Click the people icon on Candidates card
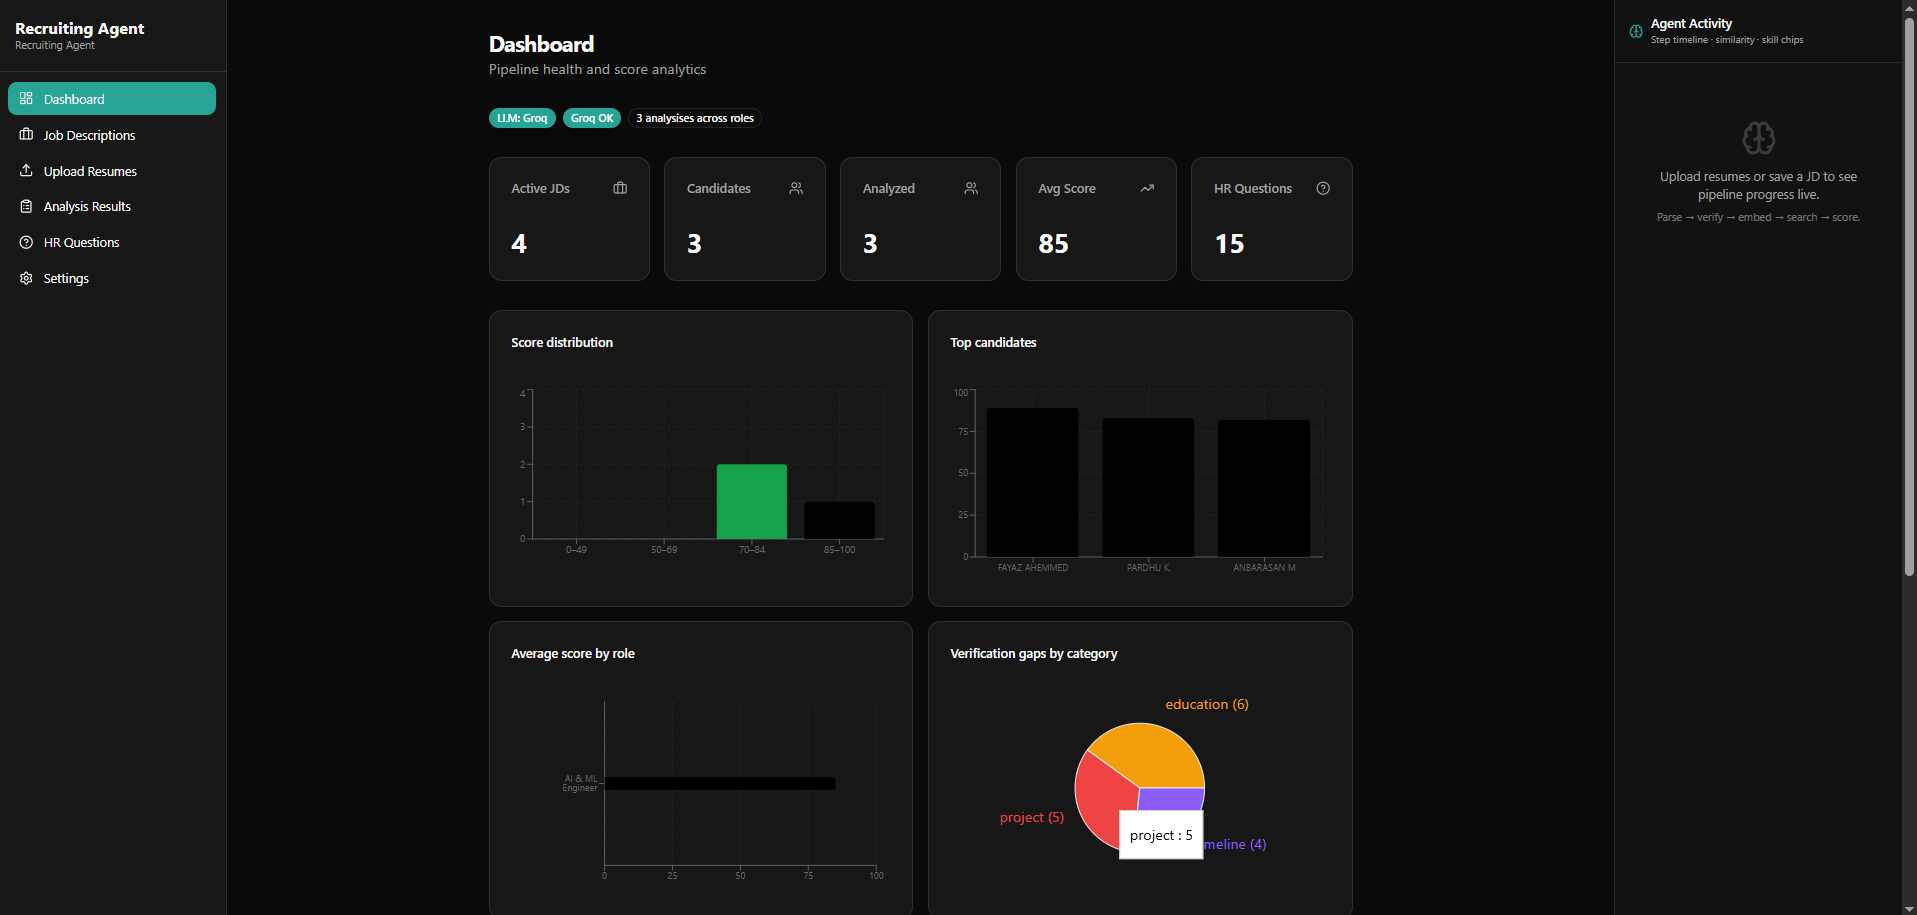Screen dimensions: 1917x915 point(796,188)
